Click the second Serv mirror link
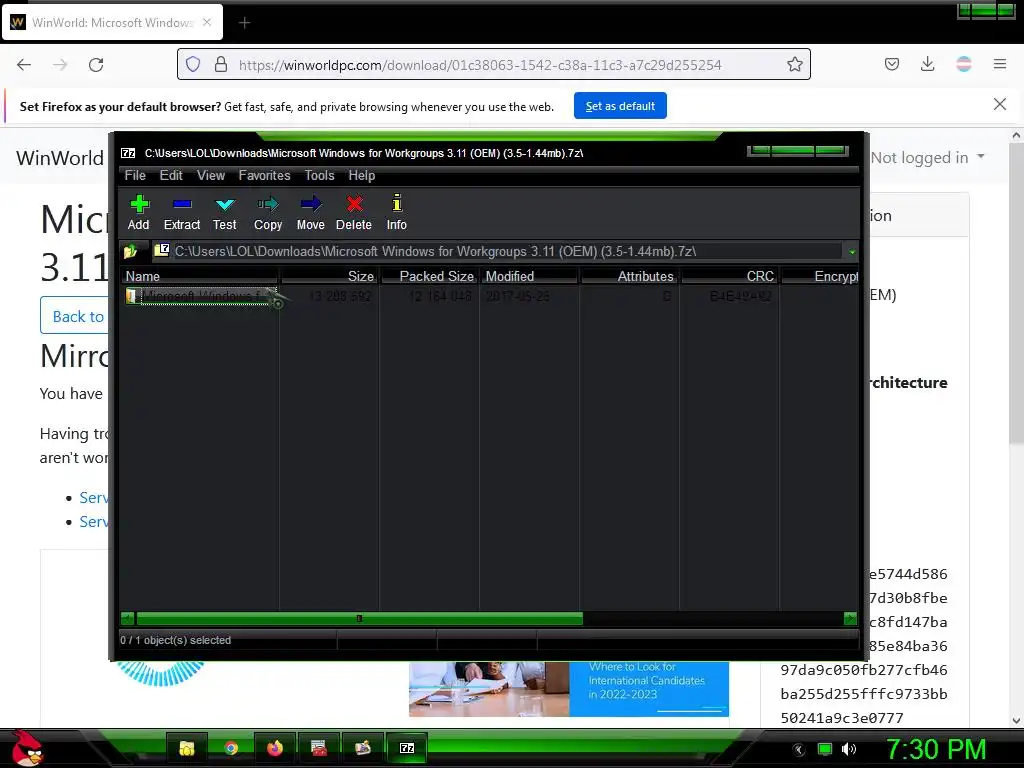The width and height of the screenshot is (1024, 768). coord(94,522)
